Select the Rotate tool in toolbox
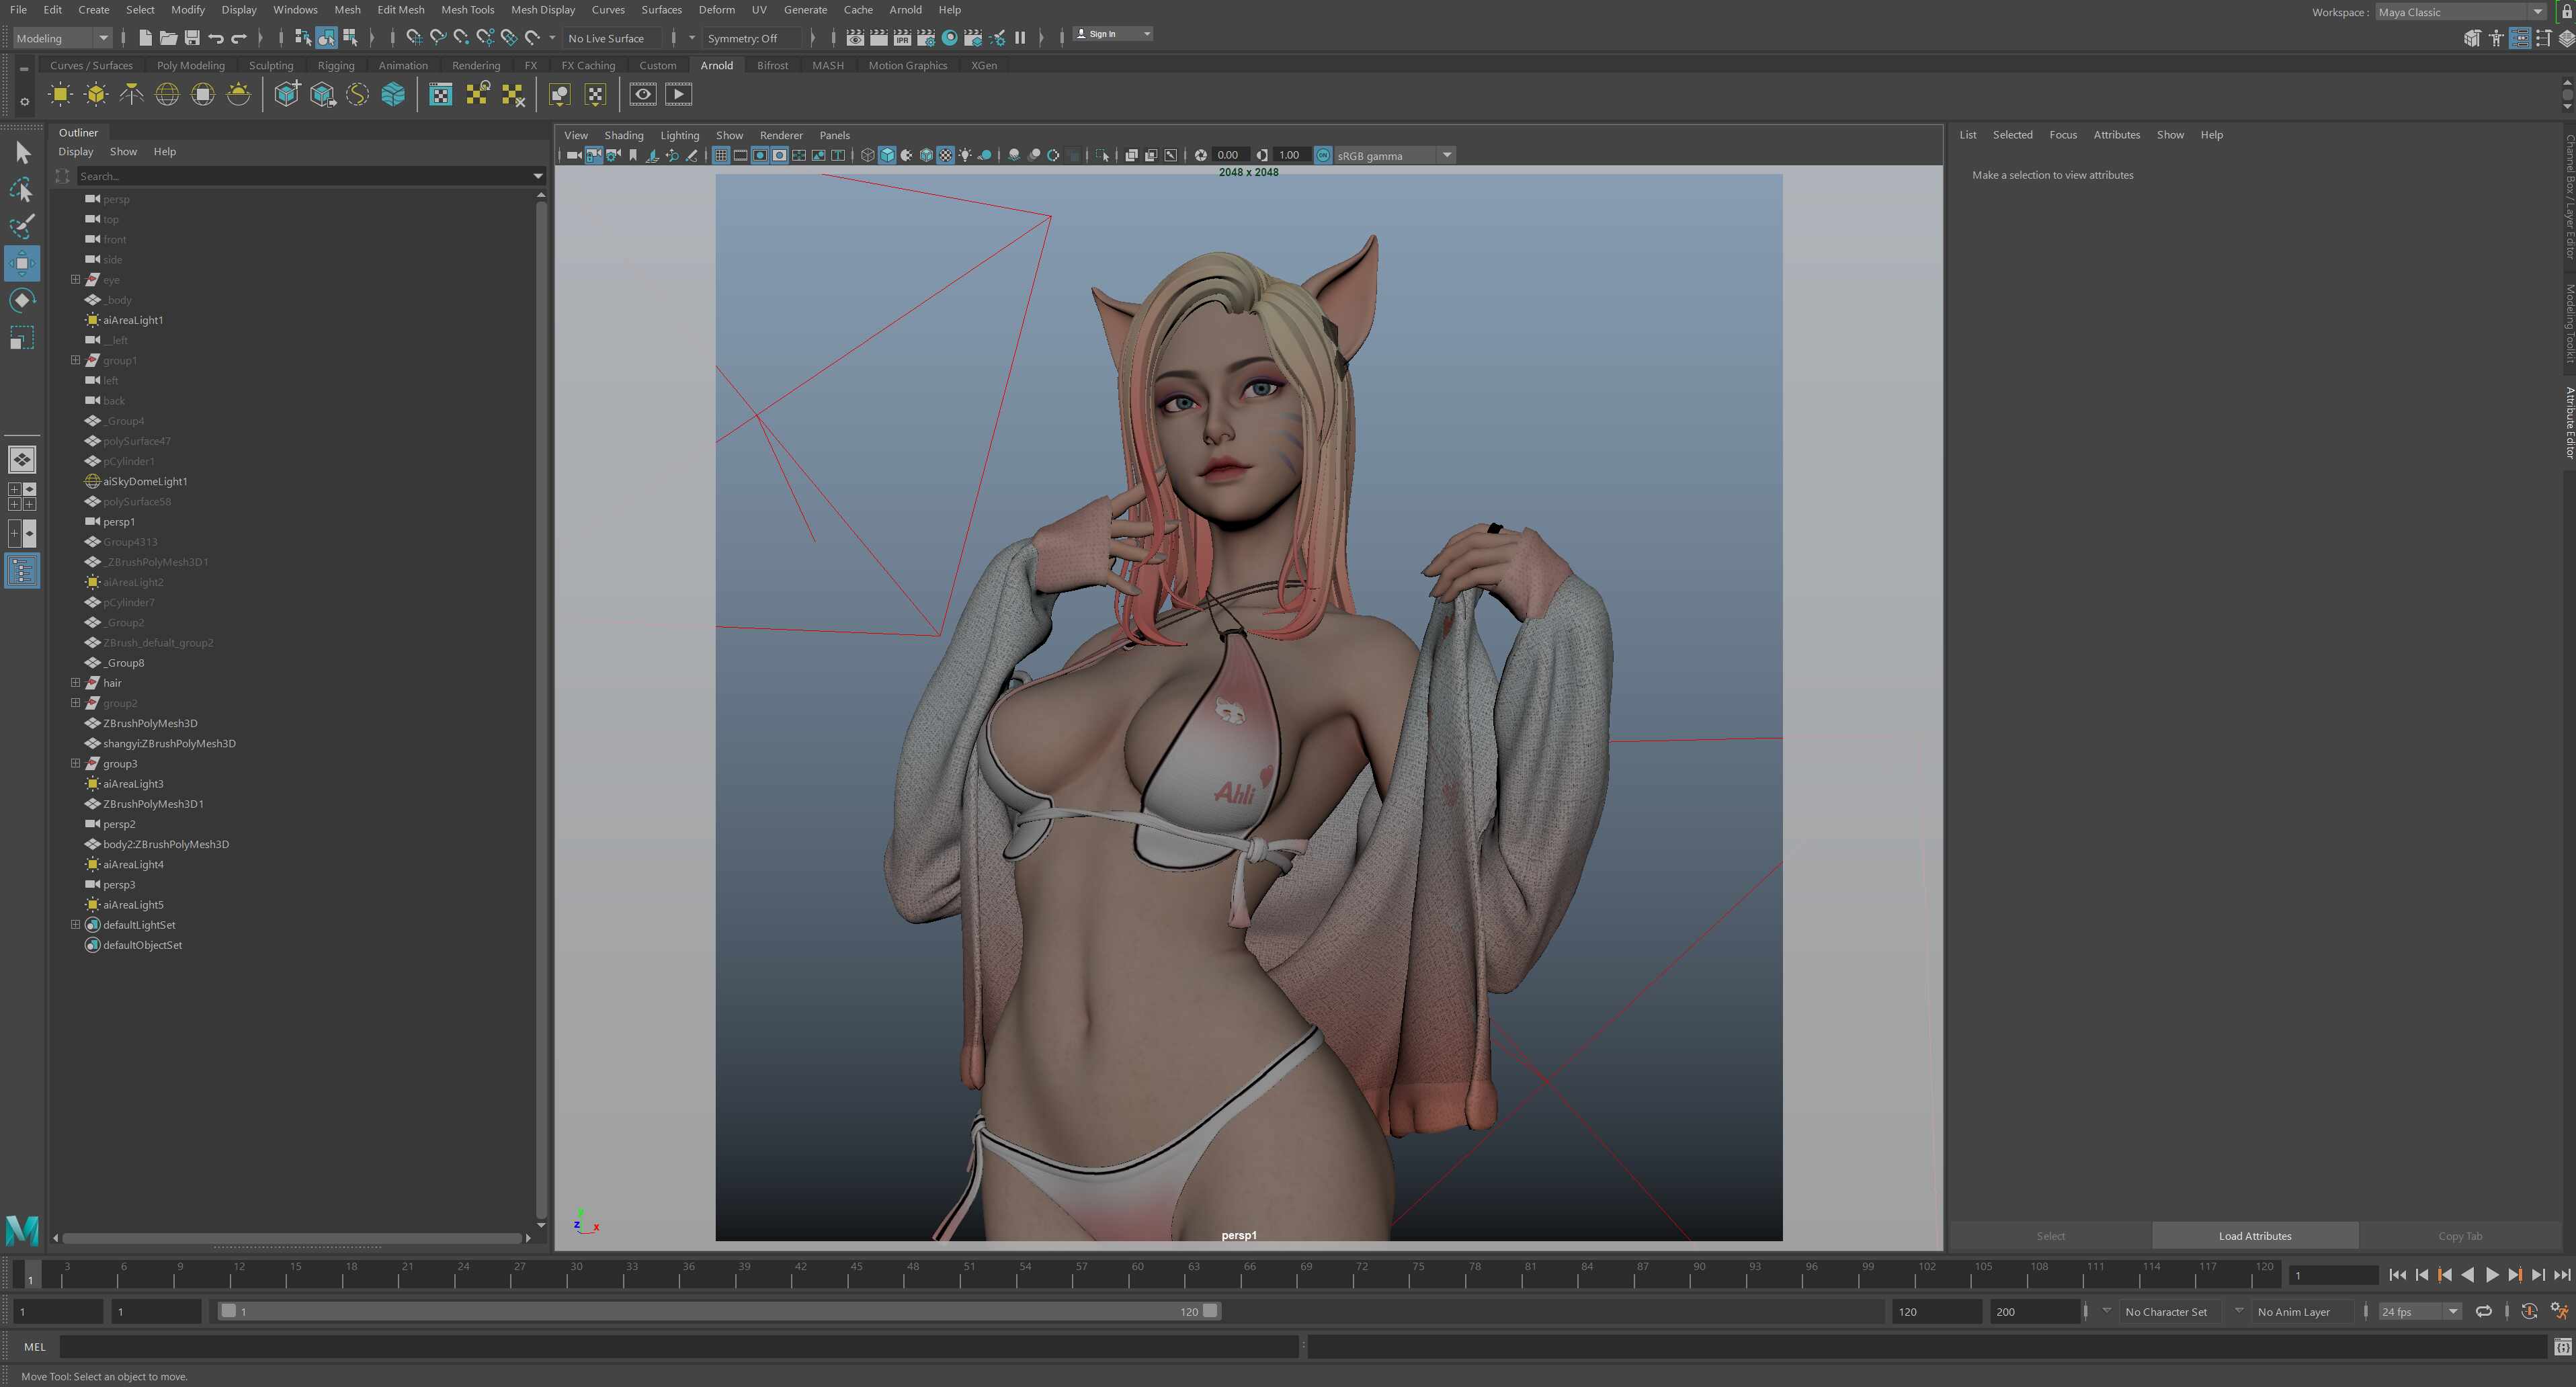Image resolution: width=2576 pixels, height=1387 pixels. (x=22, y=300)
